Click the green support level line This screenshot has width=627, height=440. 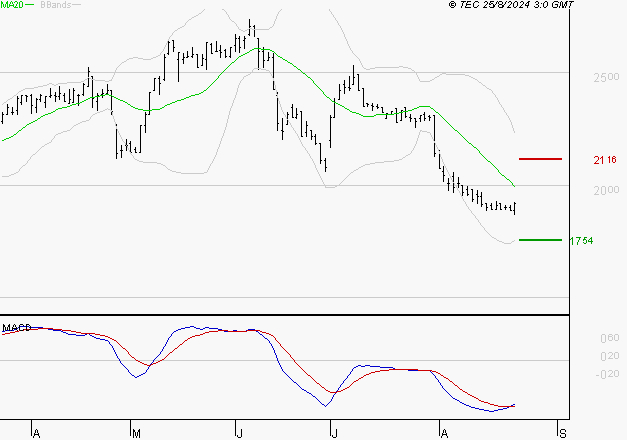click(540, 240)
